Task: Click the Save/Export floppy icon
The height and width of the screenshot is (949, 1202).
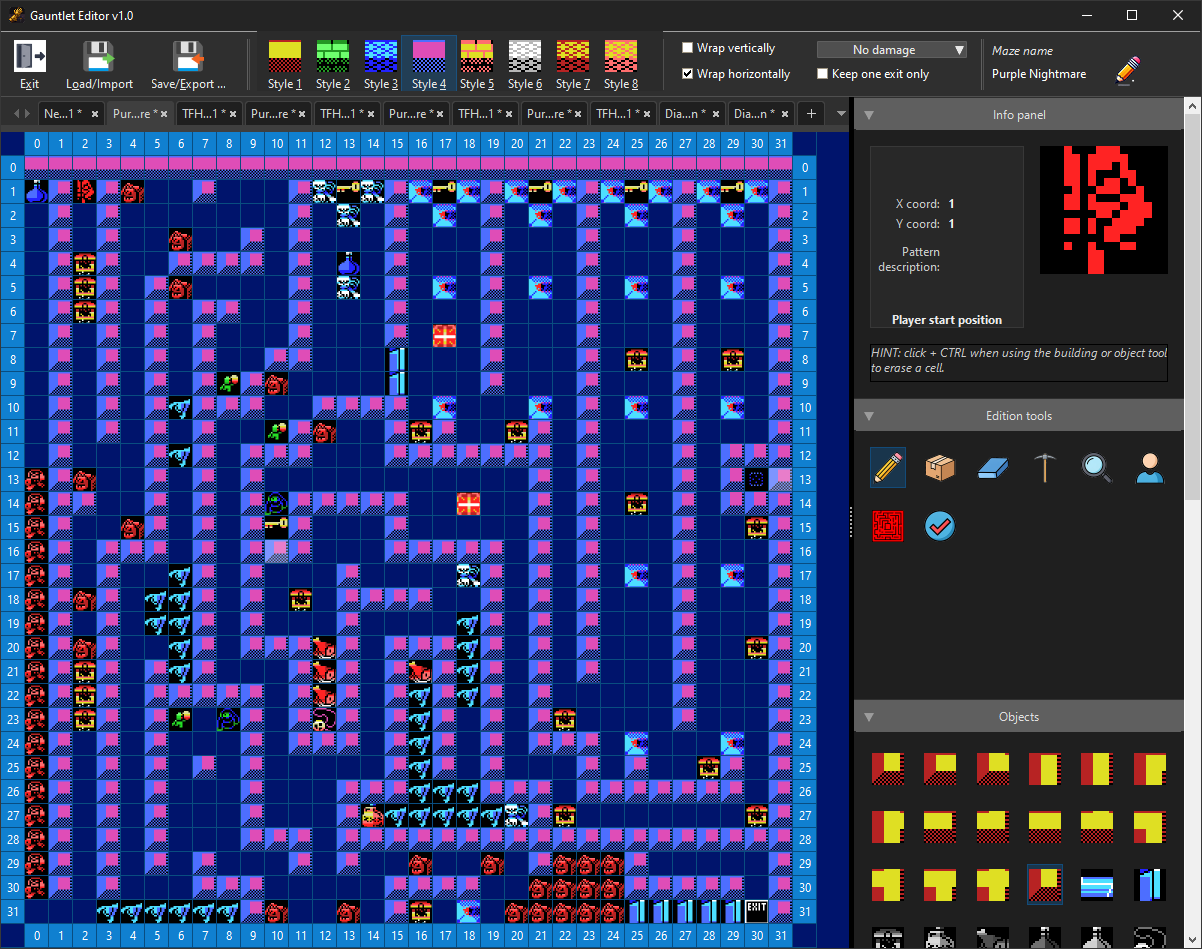Action: pos(188,56)
